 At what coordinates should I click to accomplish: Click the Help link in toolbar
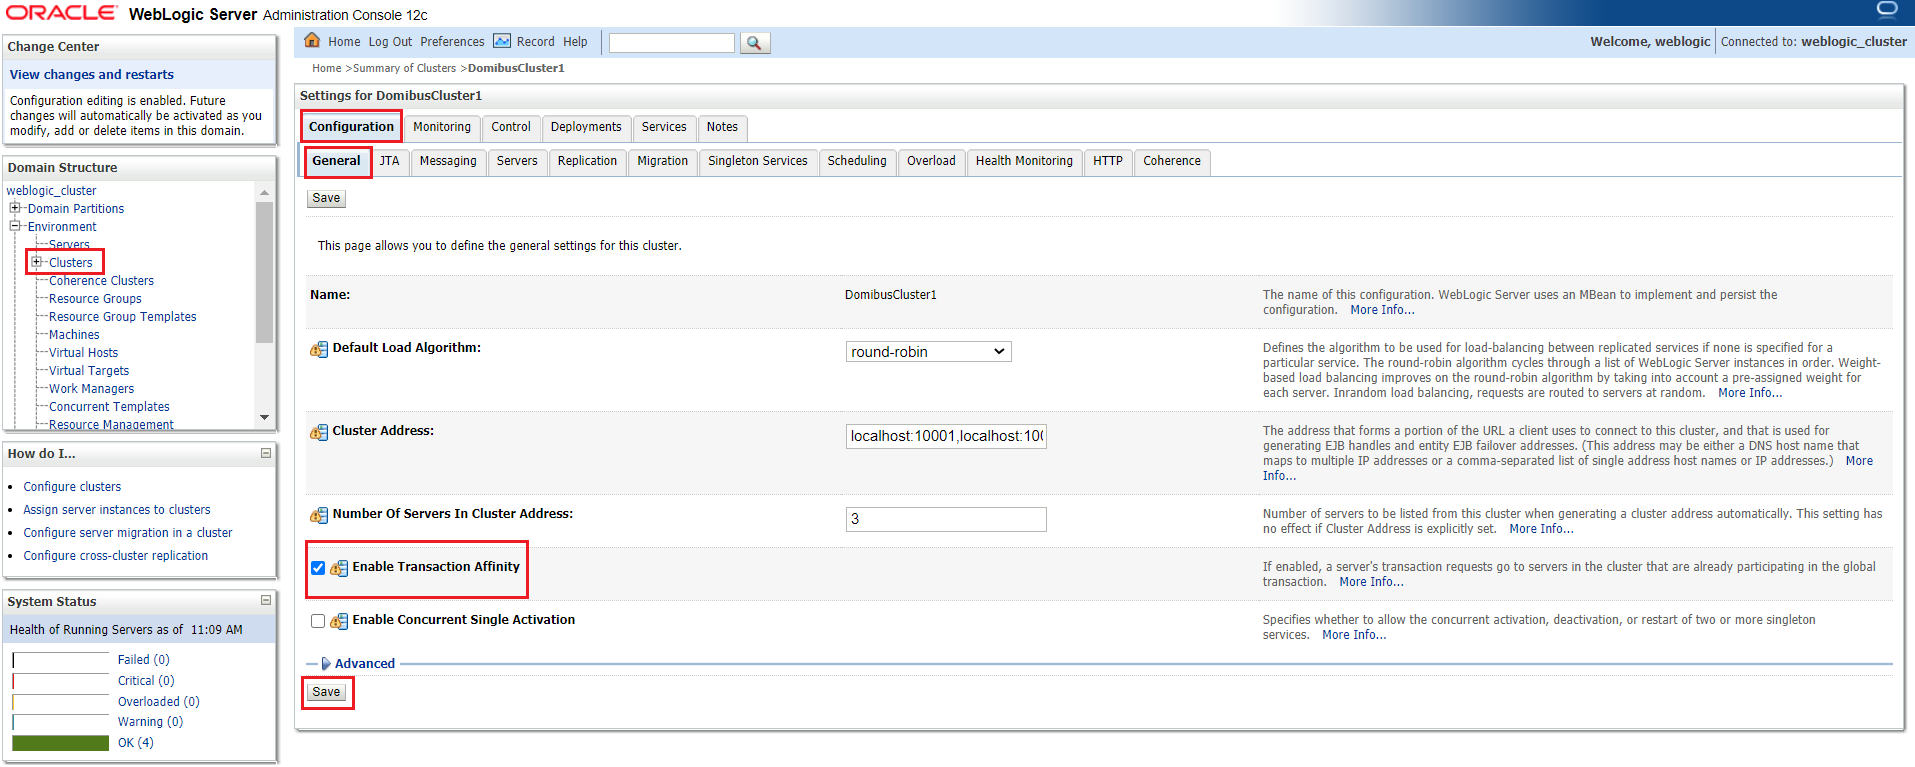(575, 42)
